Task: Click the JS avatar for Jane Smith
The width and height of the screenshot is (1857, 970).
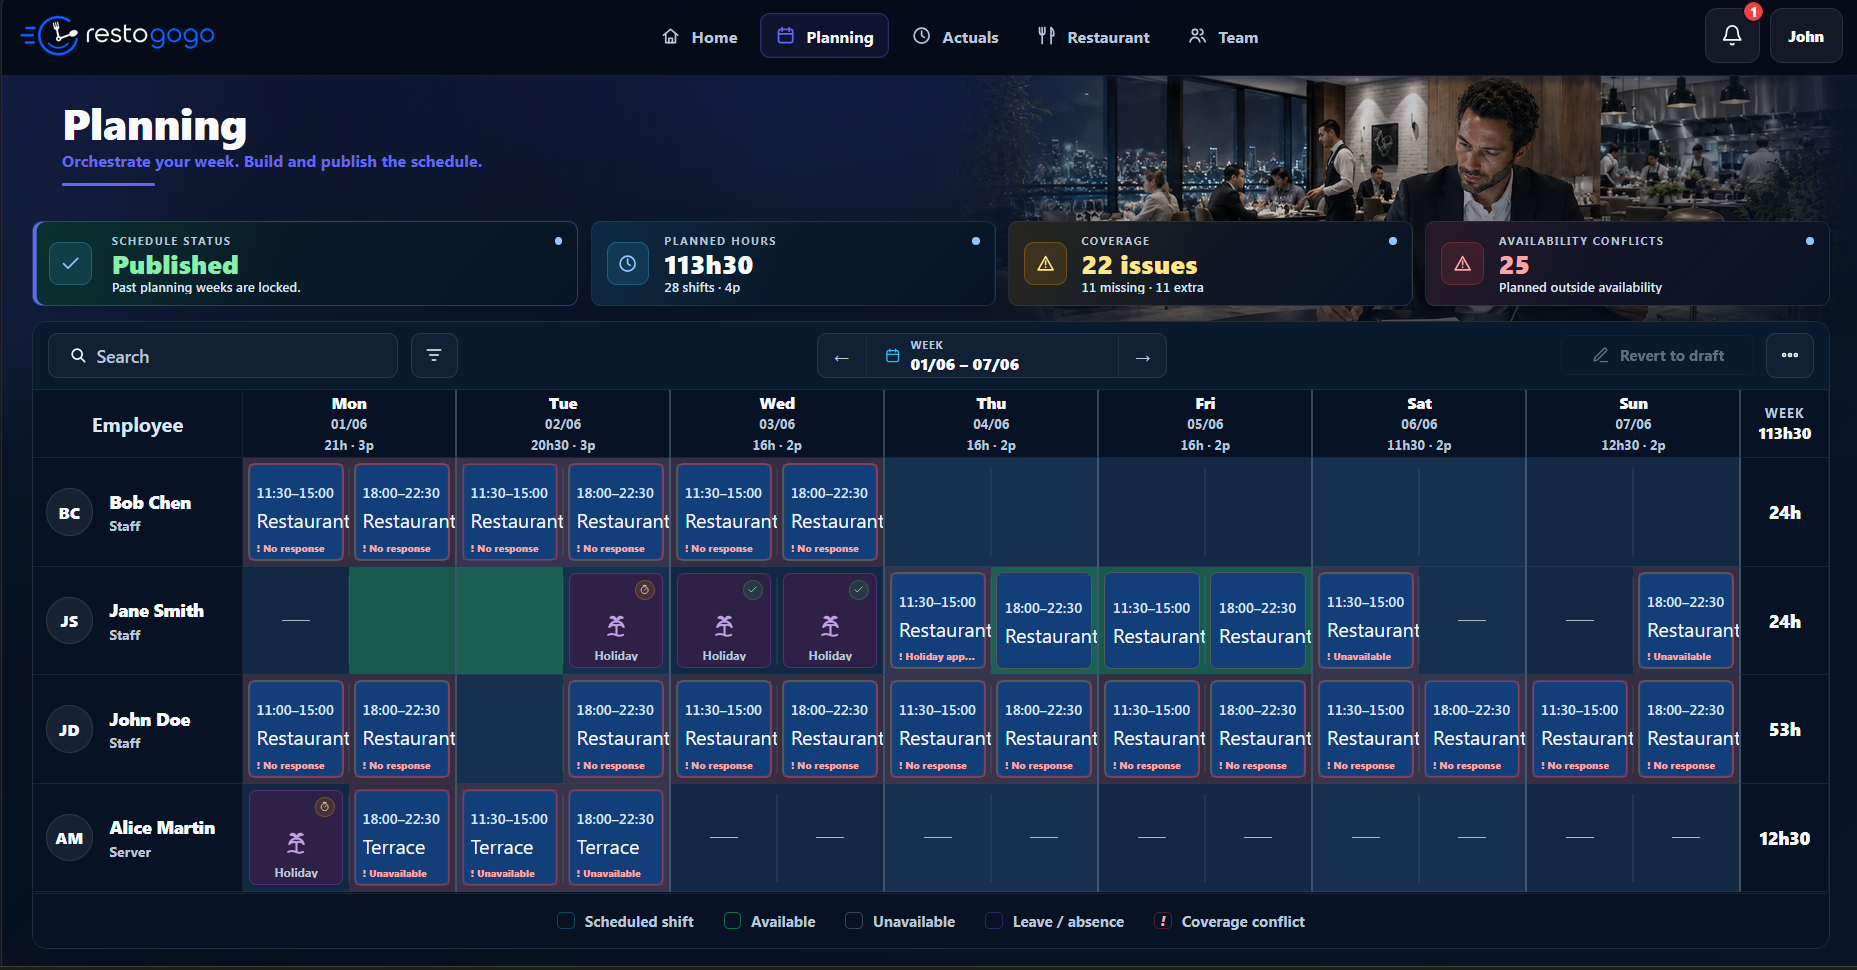Action: point(69,621)
